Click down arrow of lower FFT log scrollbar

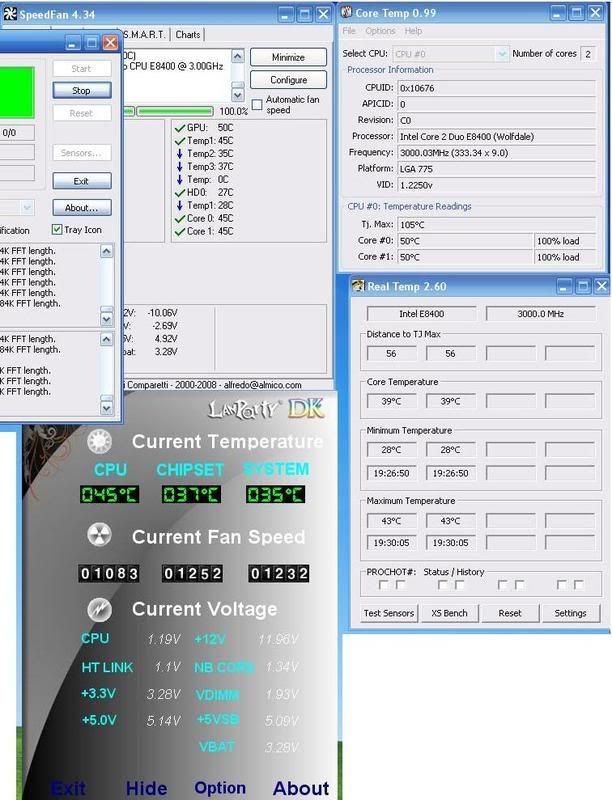107,408
